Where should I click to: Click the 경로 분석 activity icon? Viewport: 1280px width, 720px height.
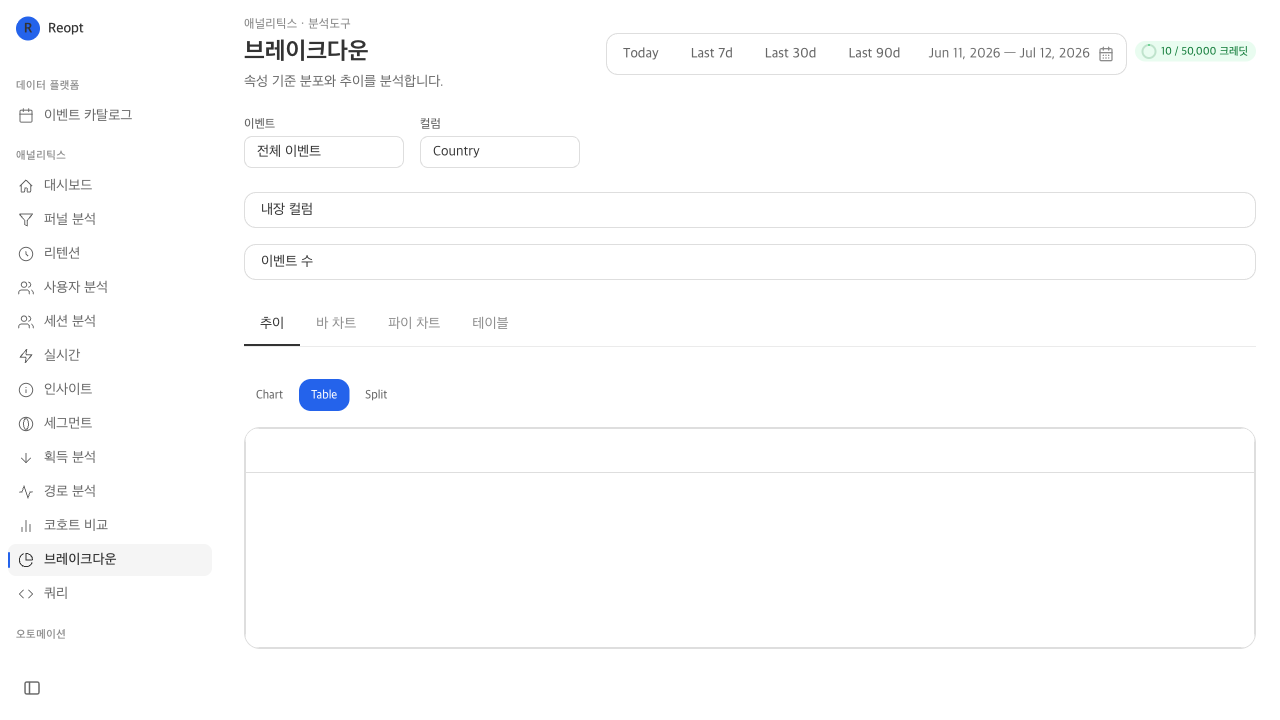click(x=26, y=492)
